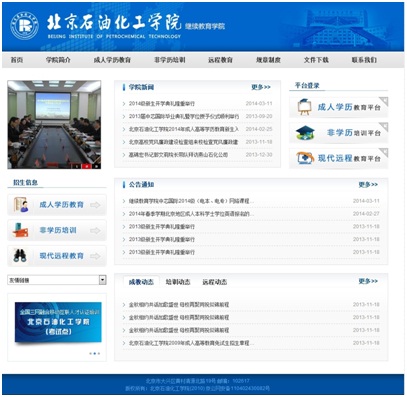Click the student book icon beside 成人学历教育
407x397 pixels.
click(21, 205)
